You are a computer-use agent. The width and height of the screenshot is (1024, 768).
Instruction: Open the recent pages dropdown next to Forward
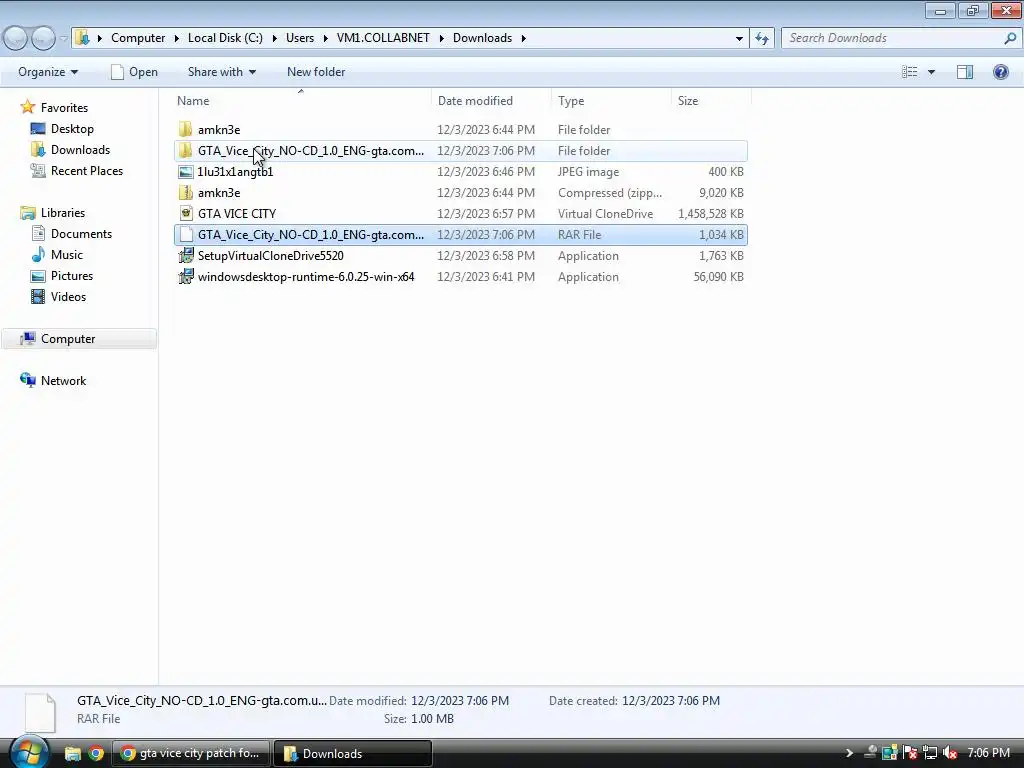pos(63,38)
